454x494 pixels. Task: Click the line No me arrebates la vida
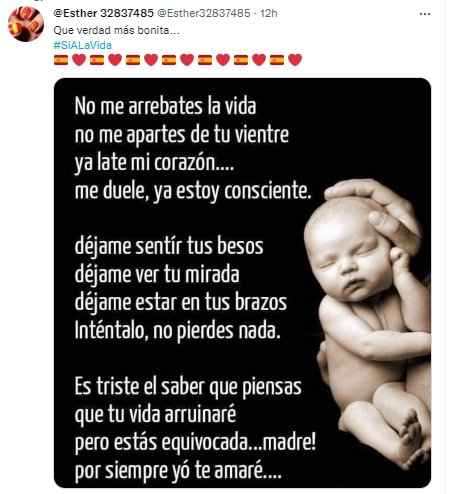[165, 106]
